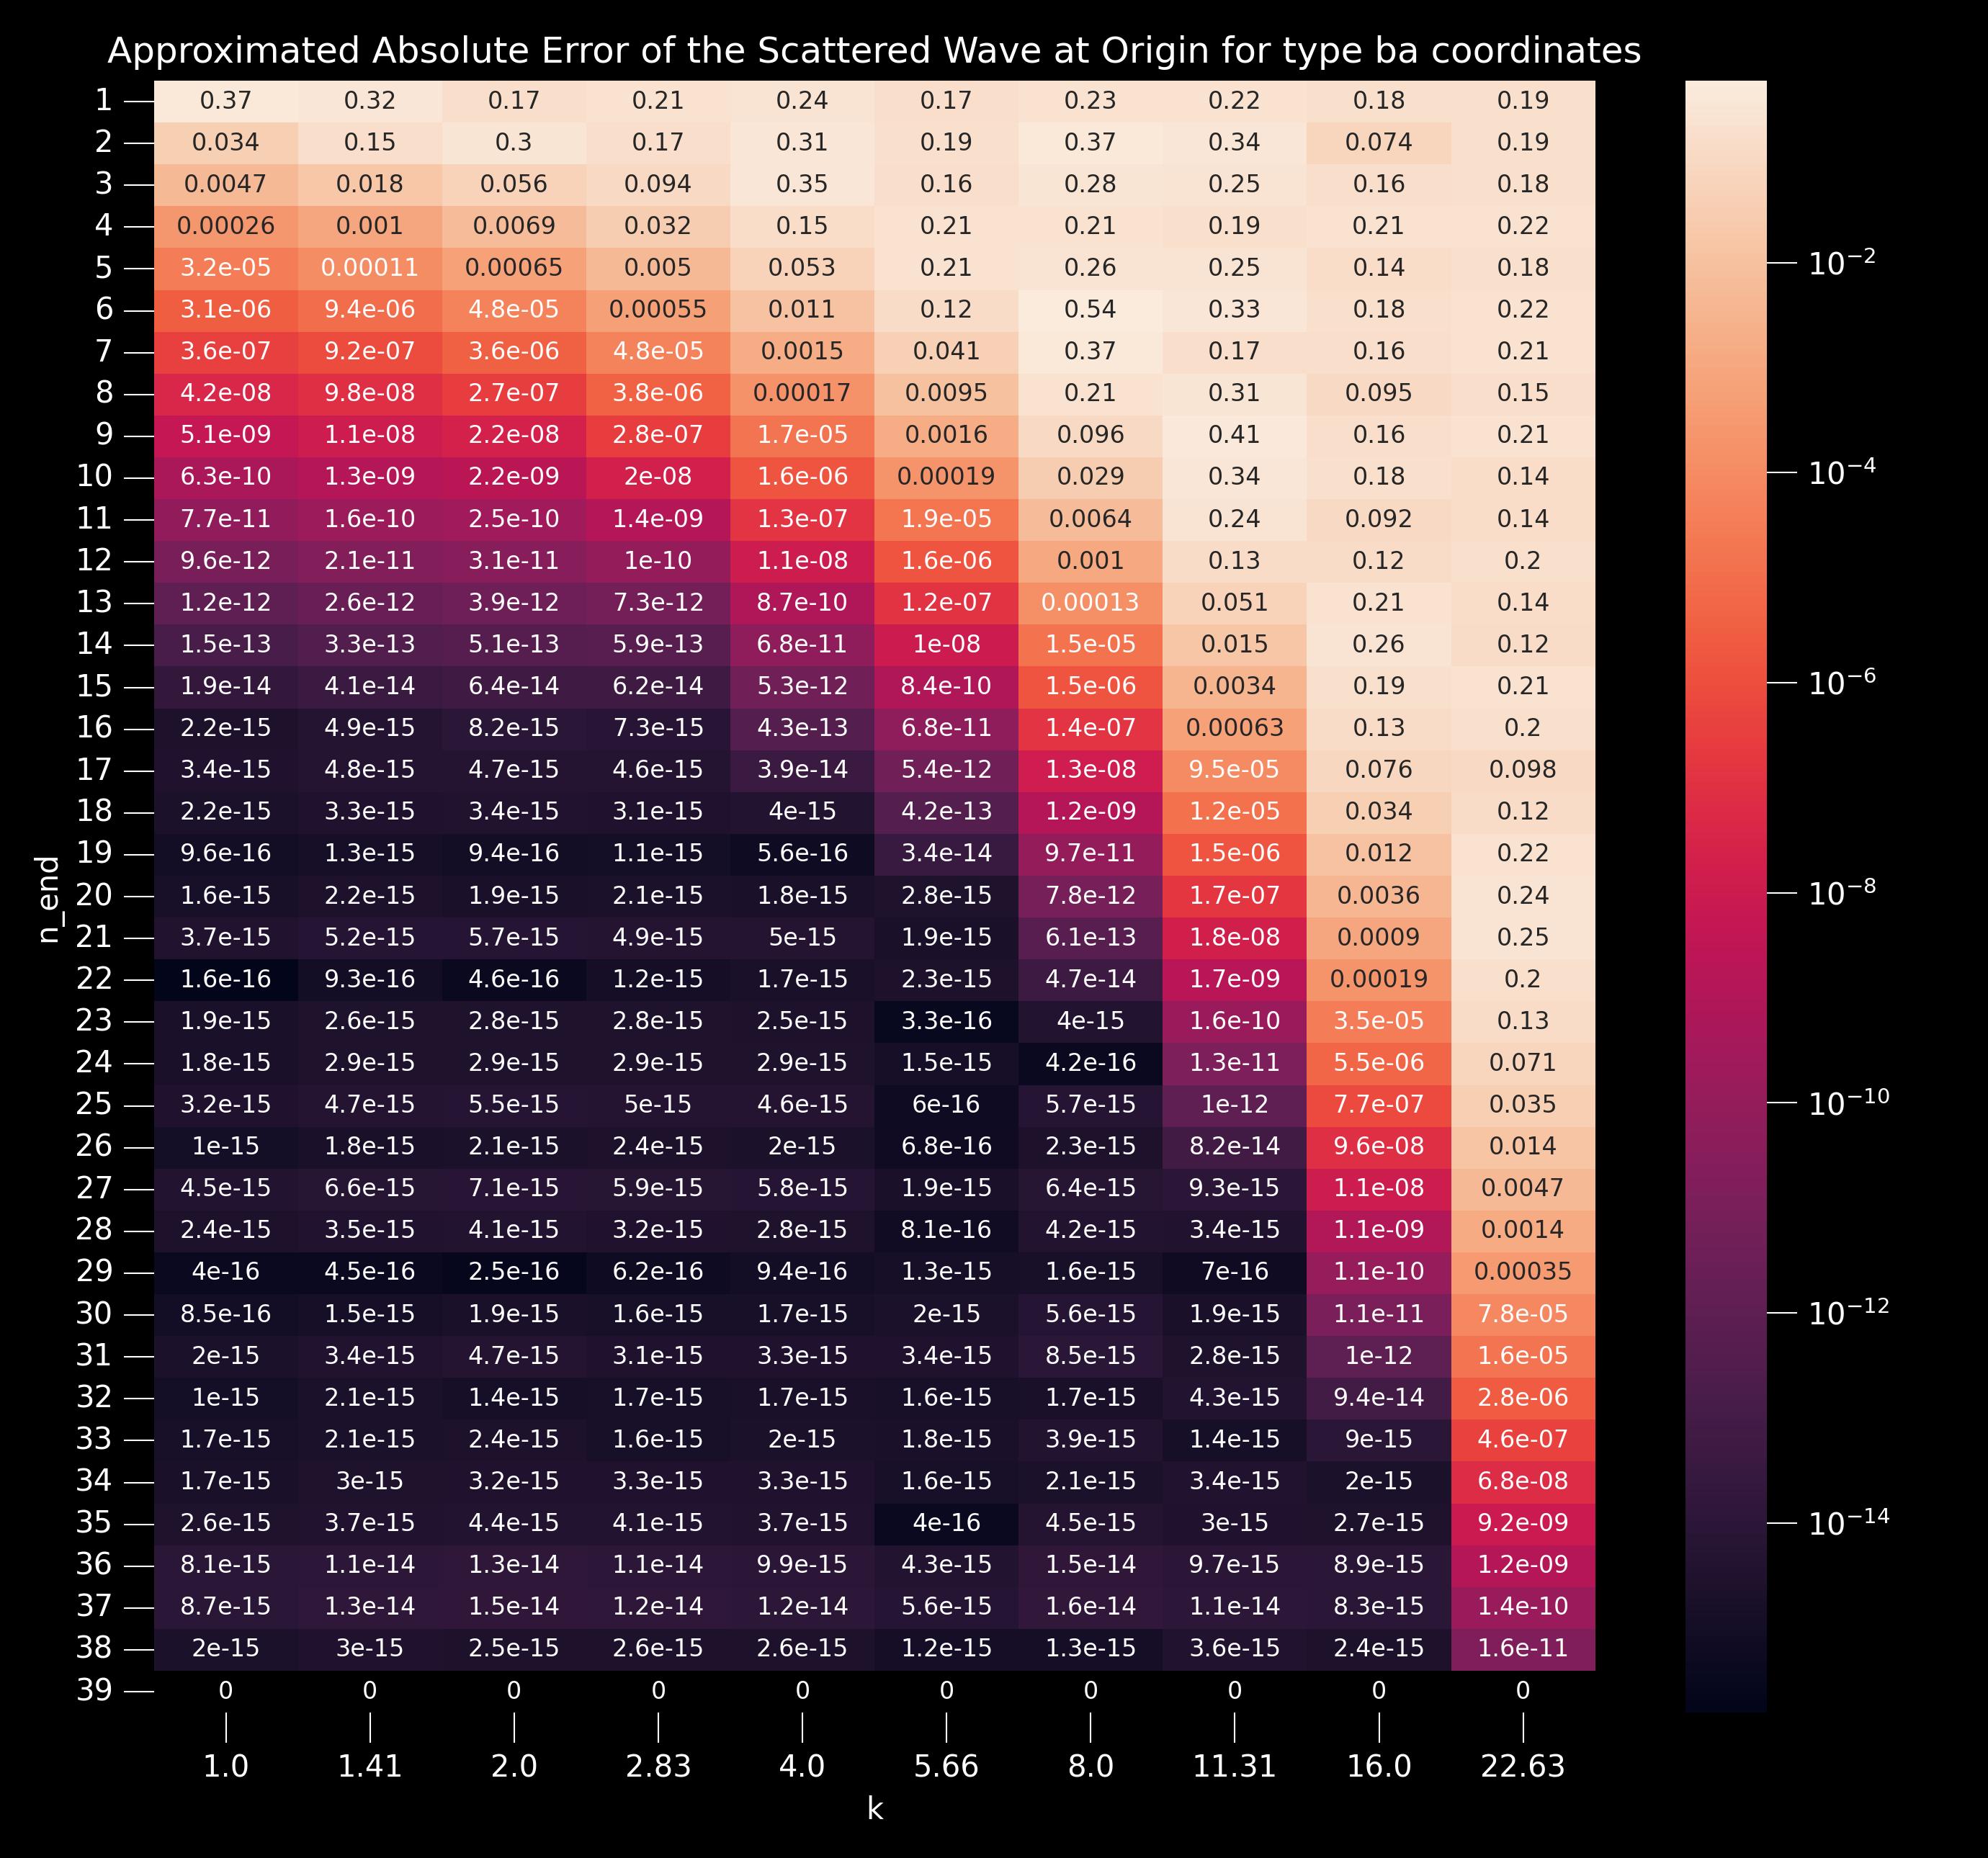Click the chart title text
The height and width of the screenshot is (1858, 1988).
(874, 50)
